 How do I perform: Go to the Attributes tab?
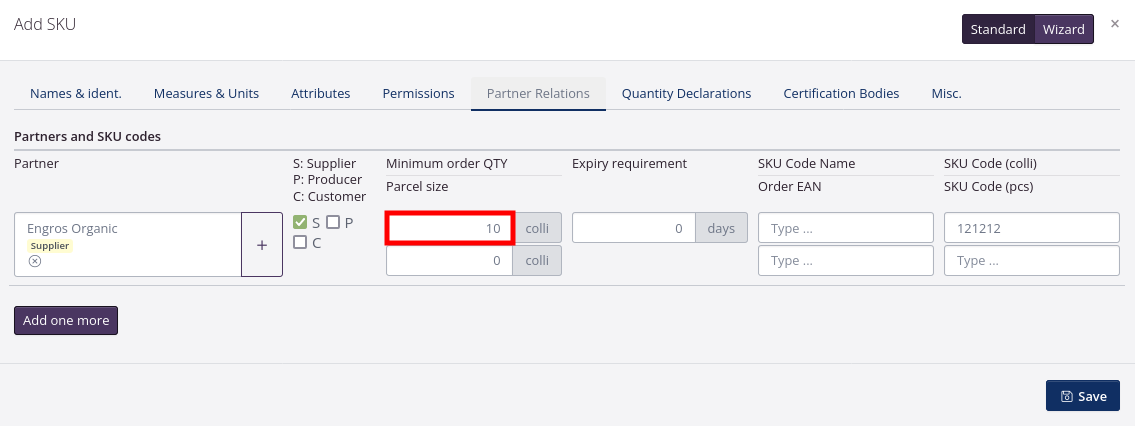[x=320, y=93]
